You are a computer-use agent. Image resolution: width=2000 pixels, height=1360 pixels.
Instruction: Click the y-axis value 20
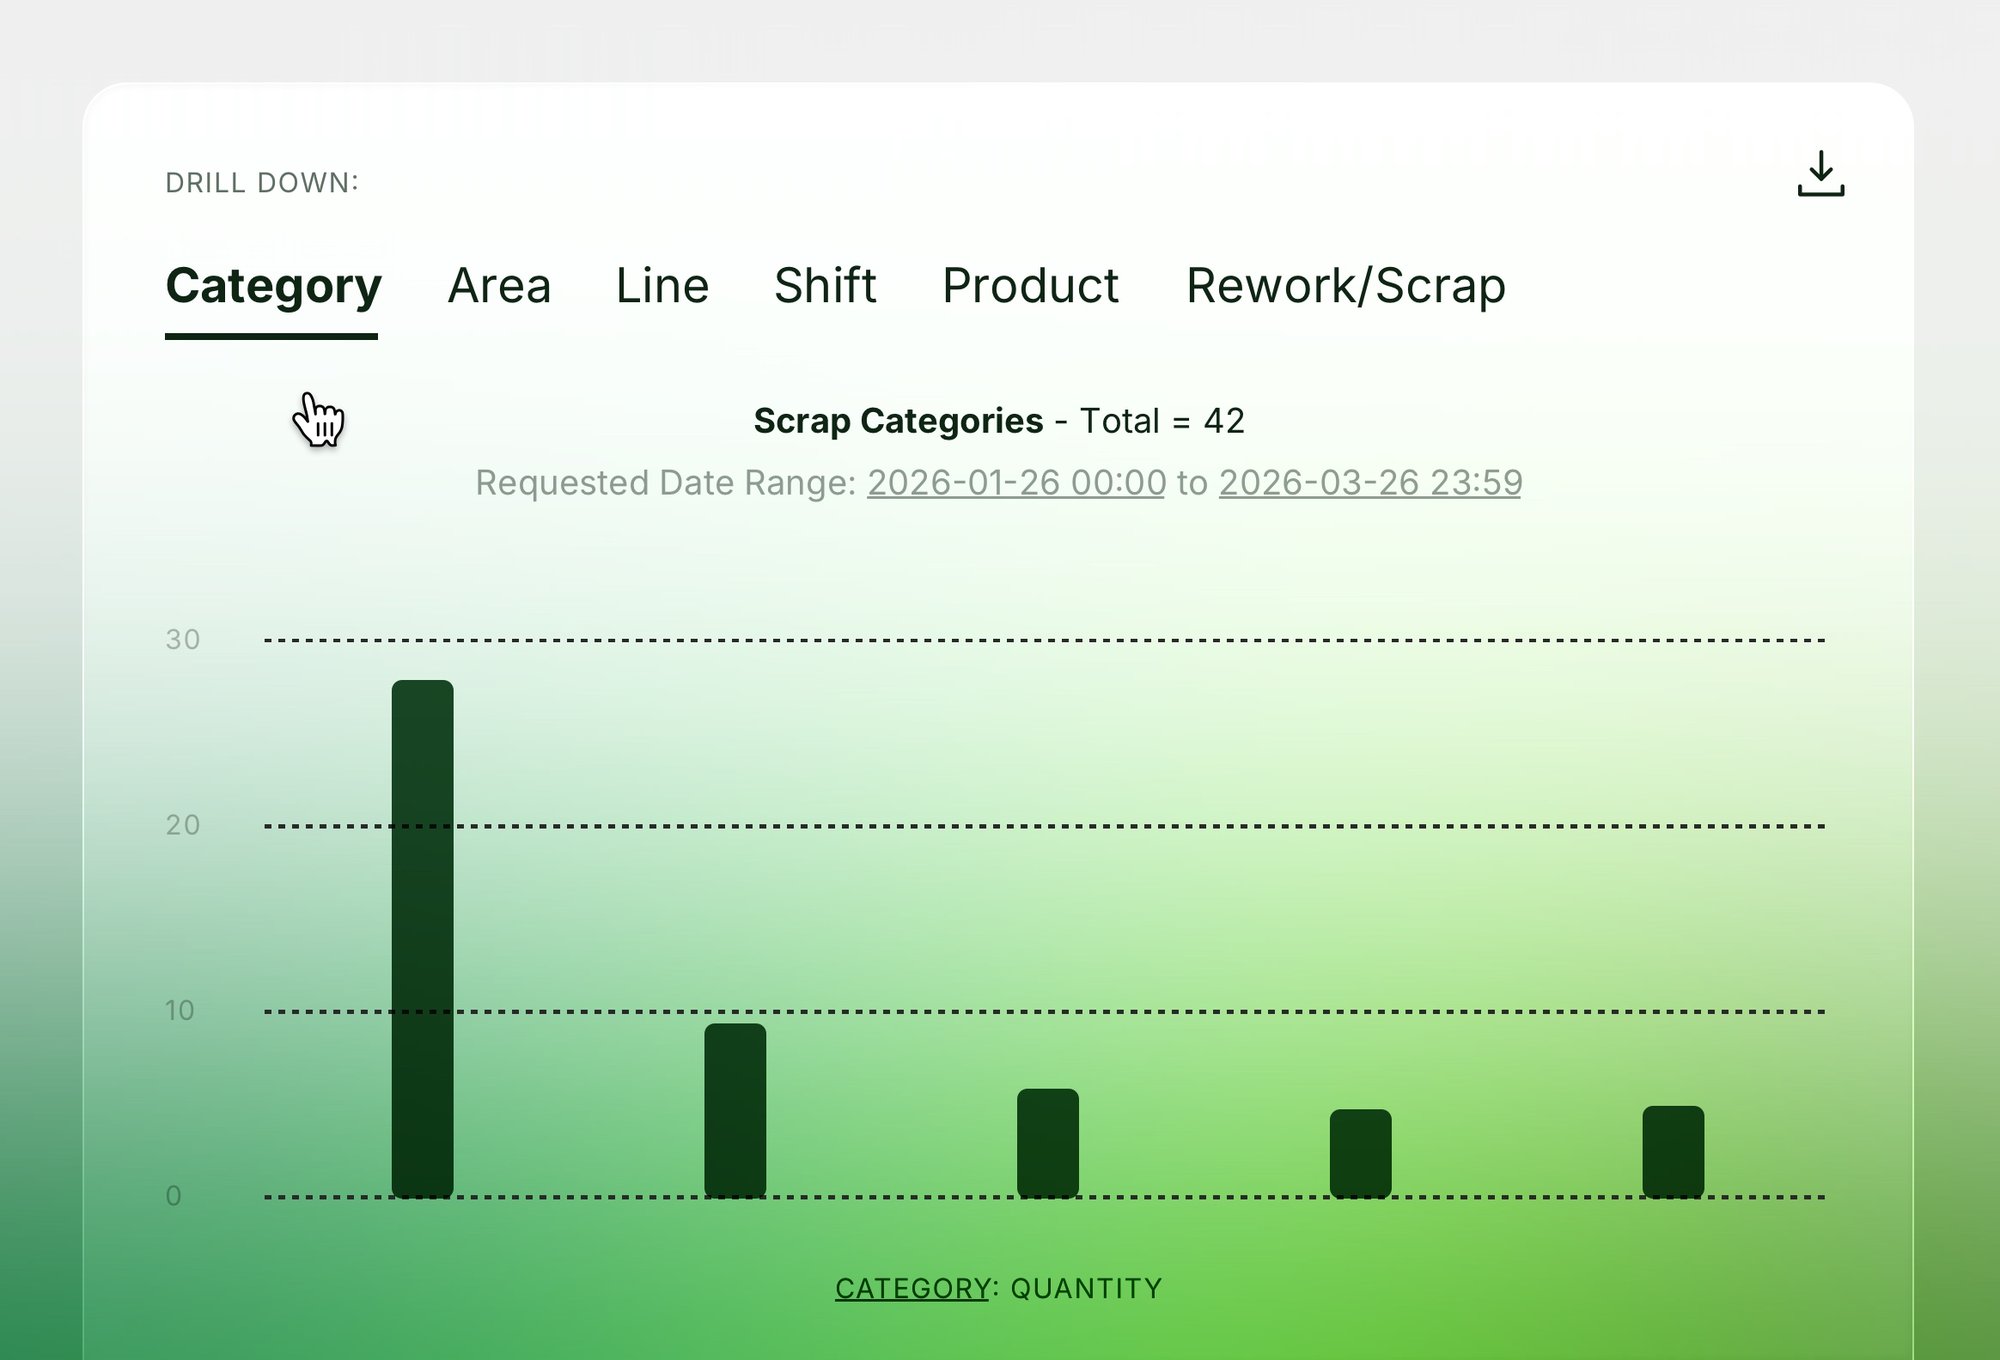click(x=183, y=825)
